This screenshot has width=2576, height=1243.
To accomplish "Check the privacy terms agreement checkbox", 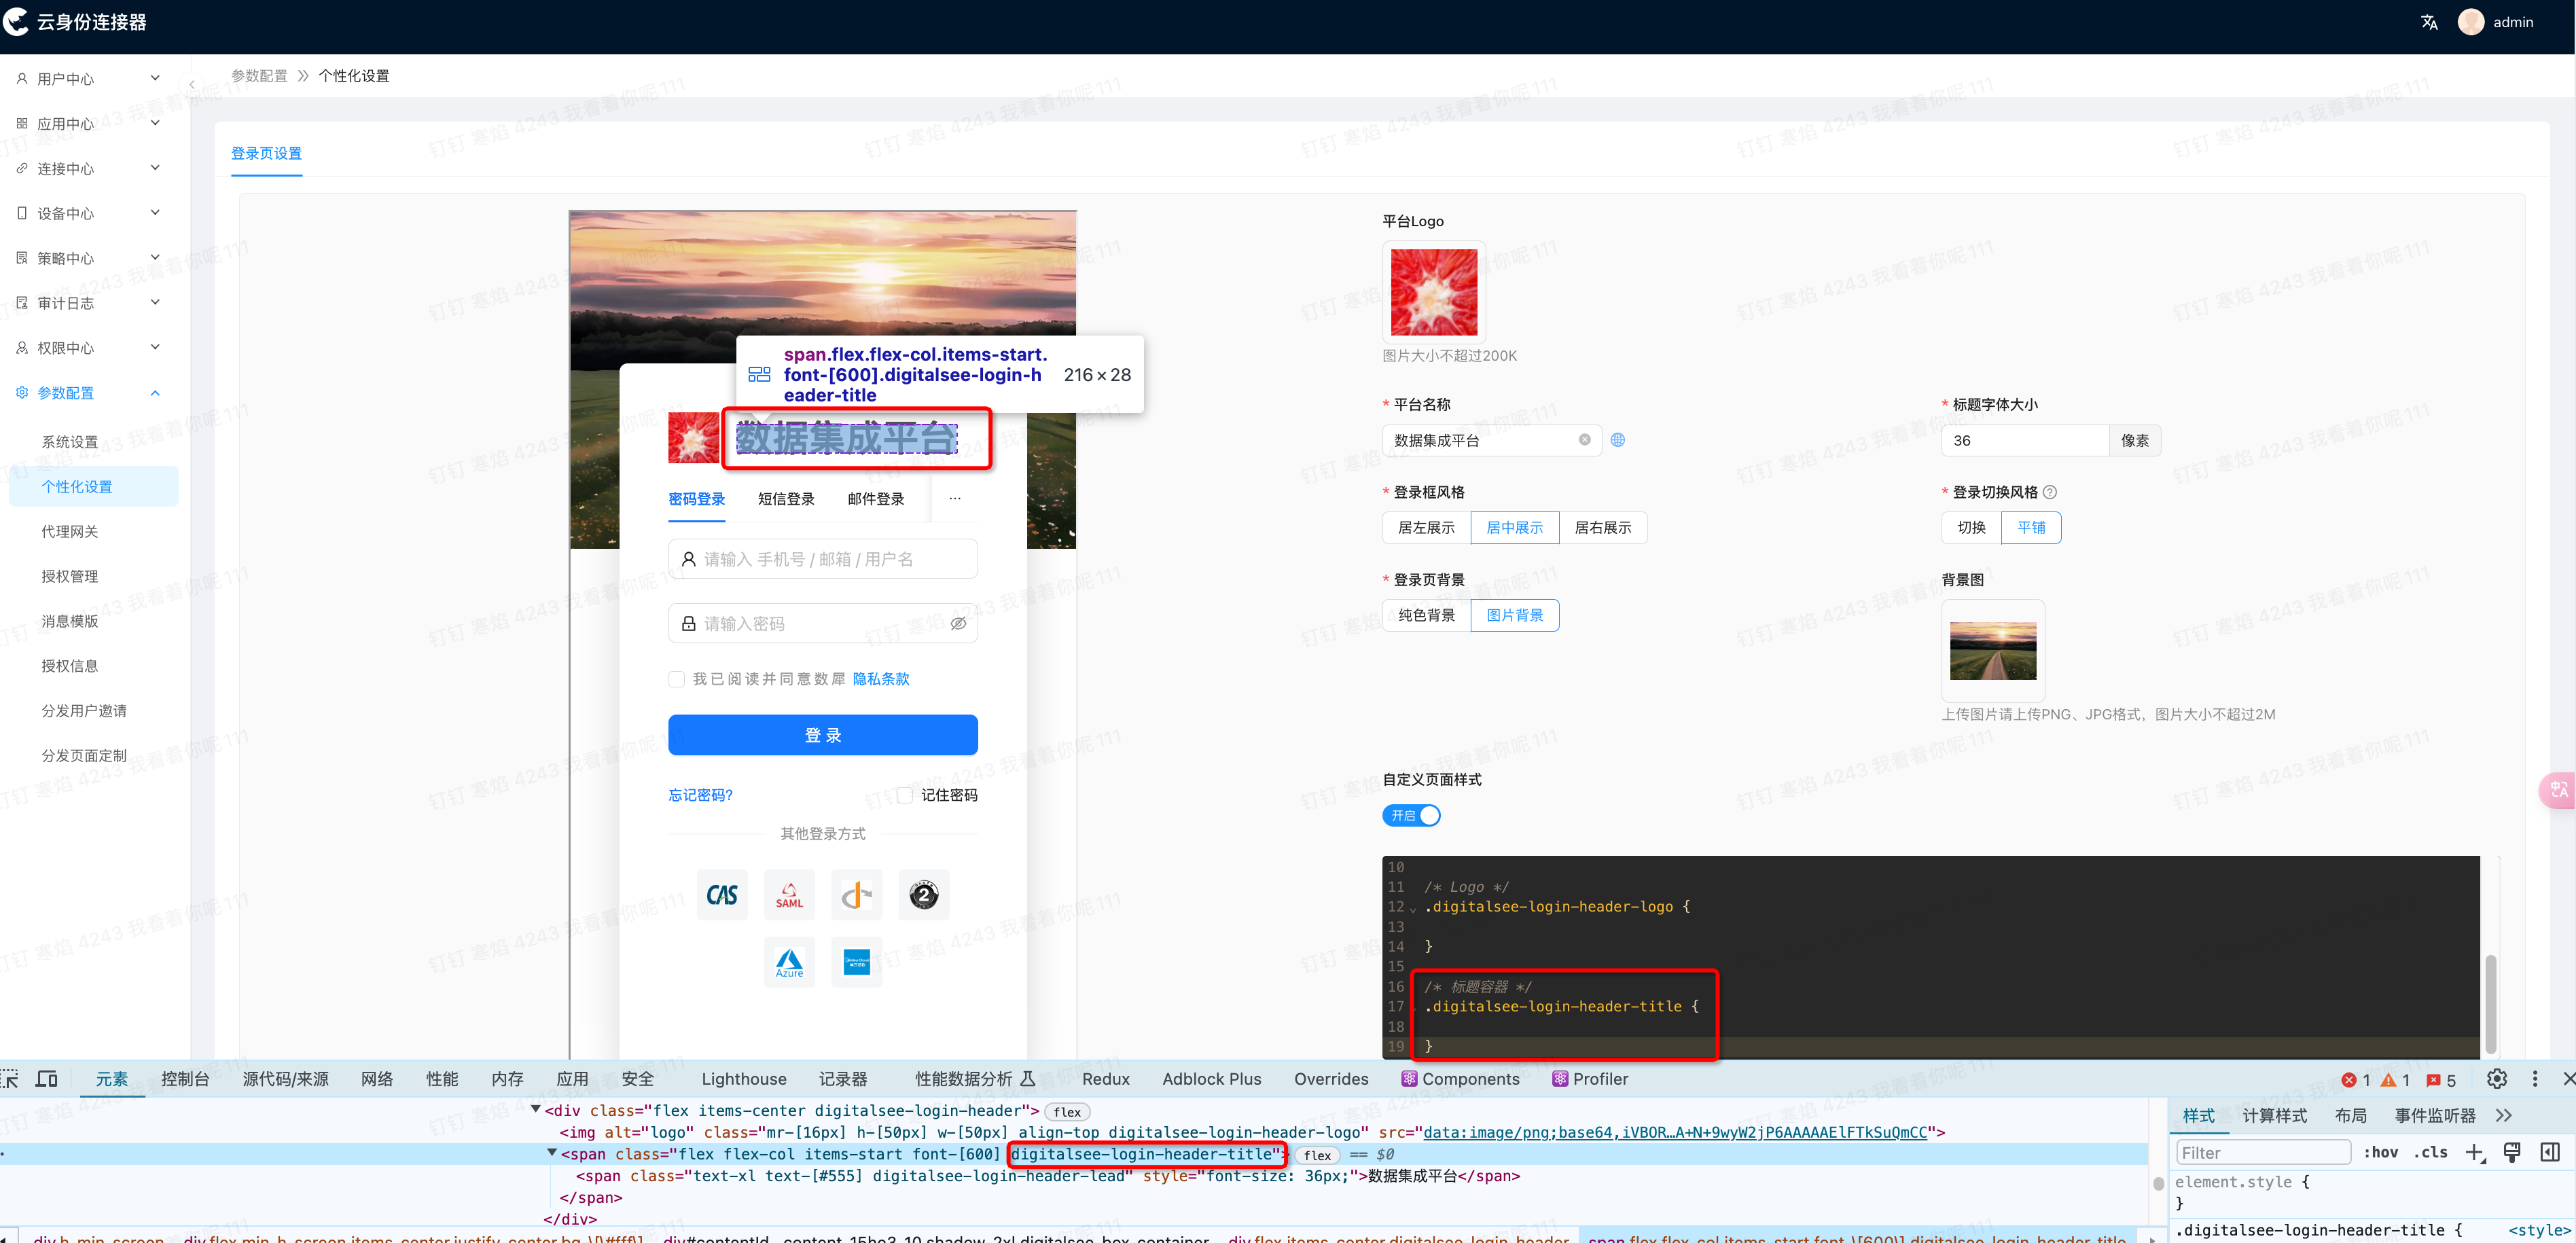I will 676,679.
